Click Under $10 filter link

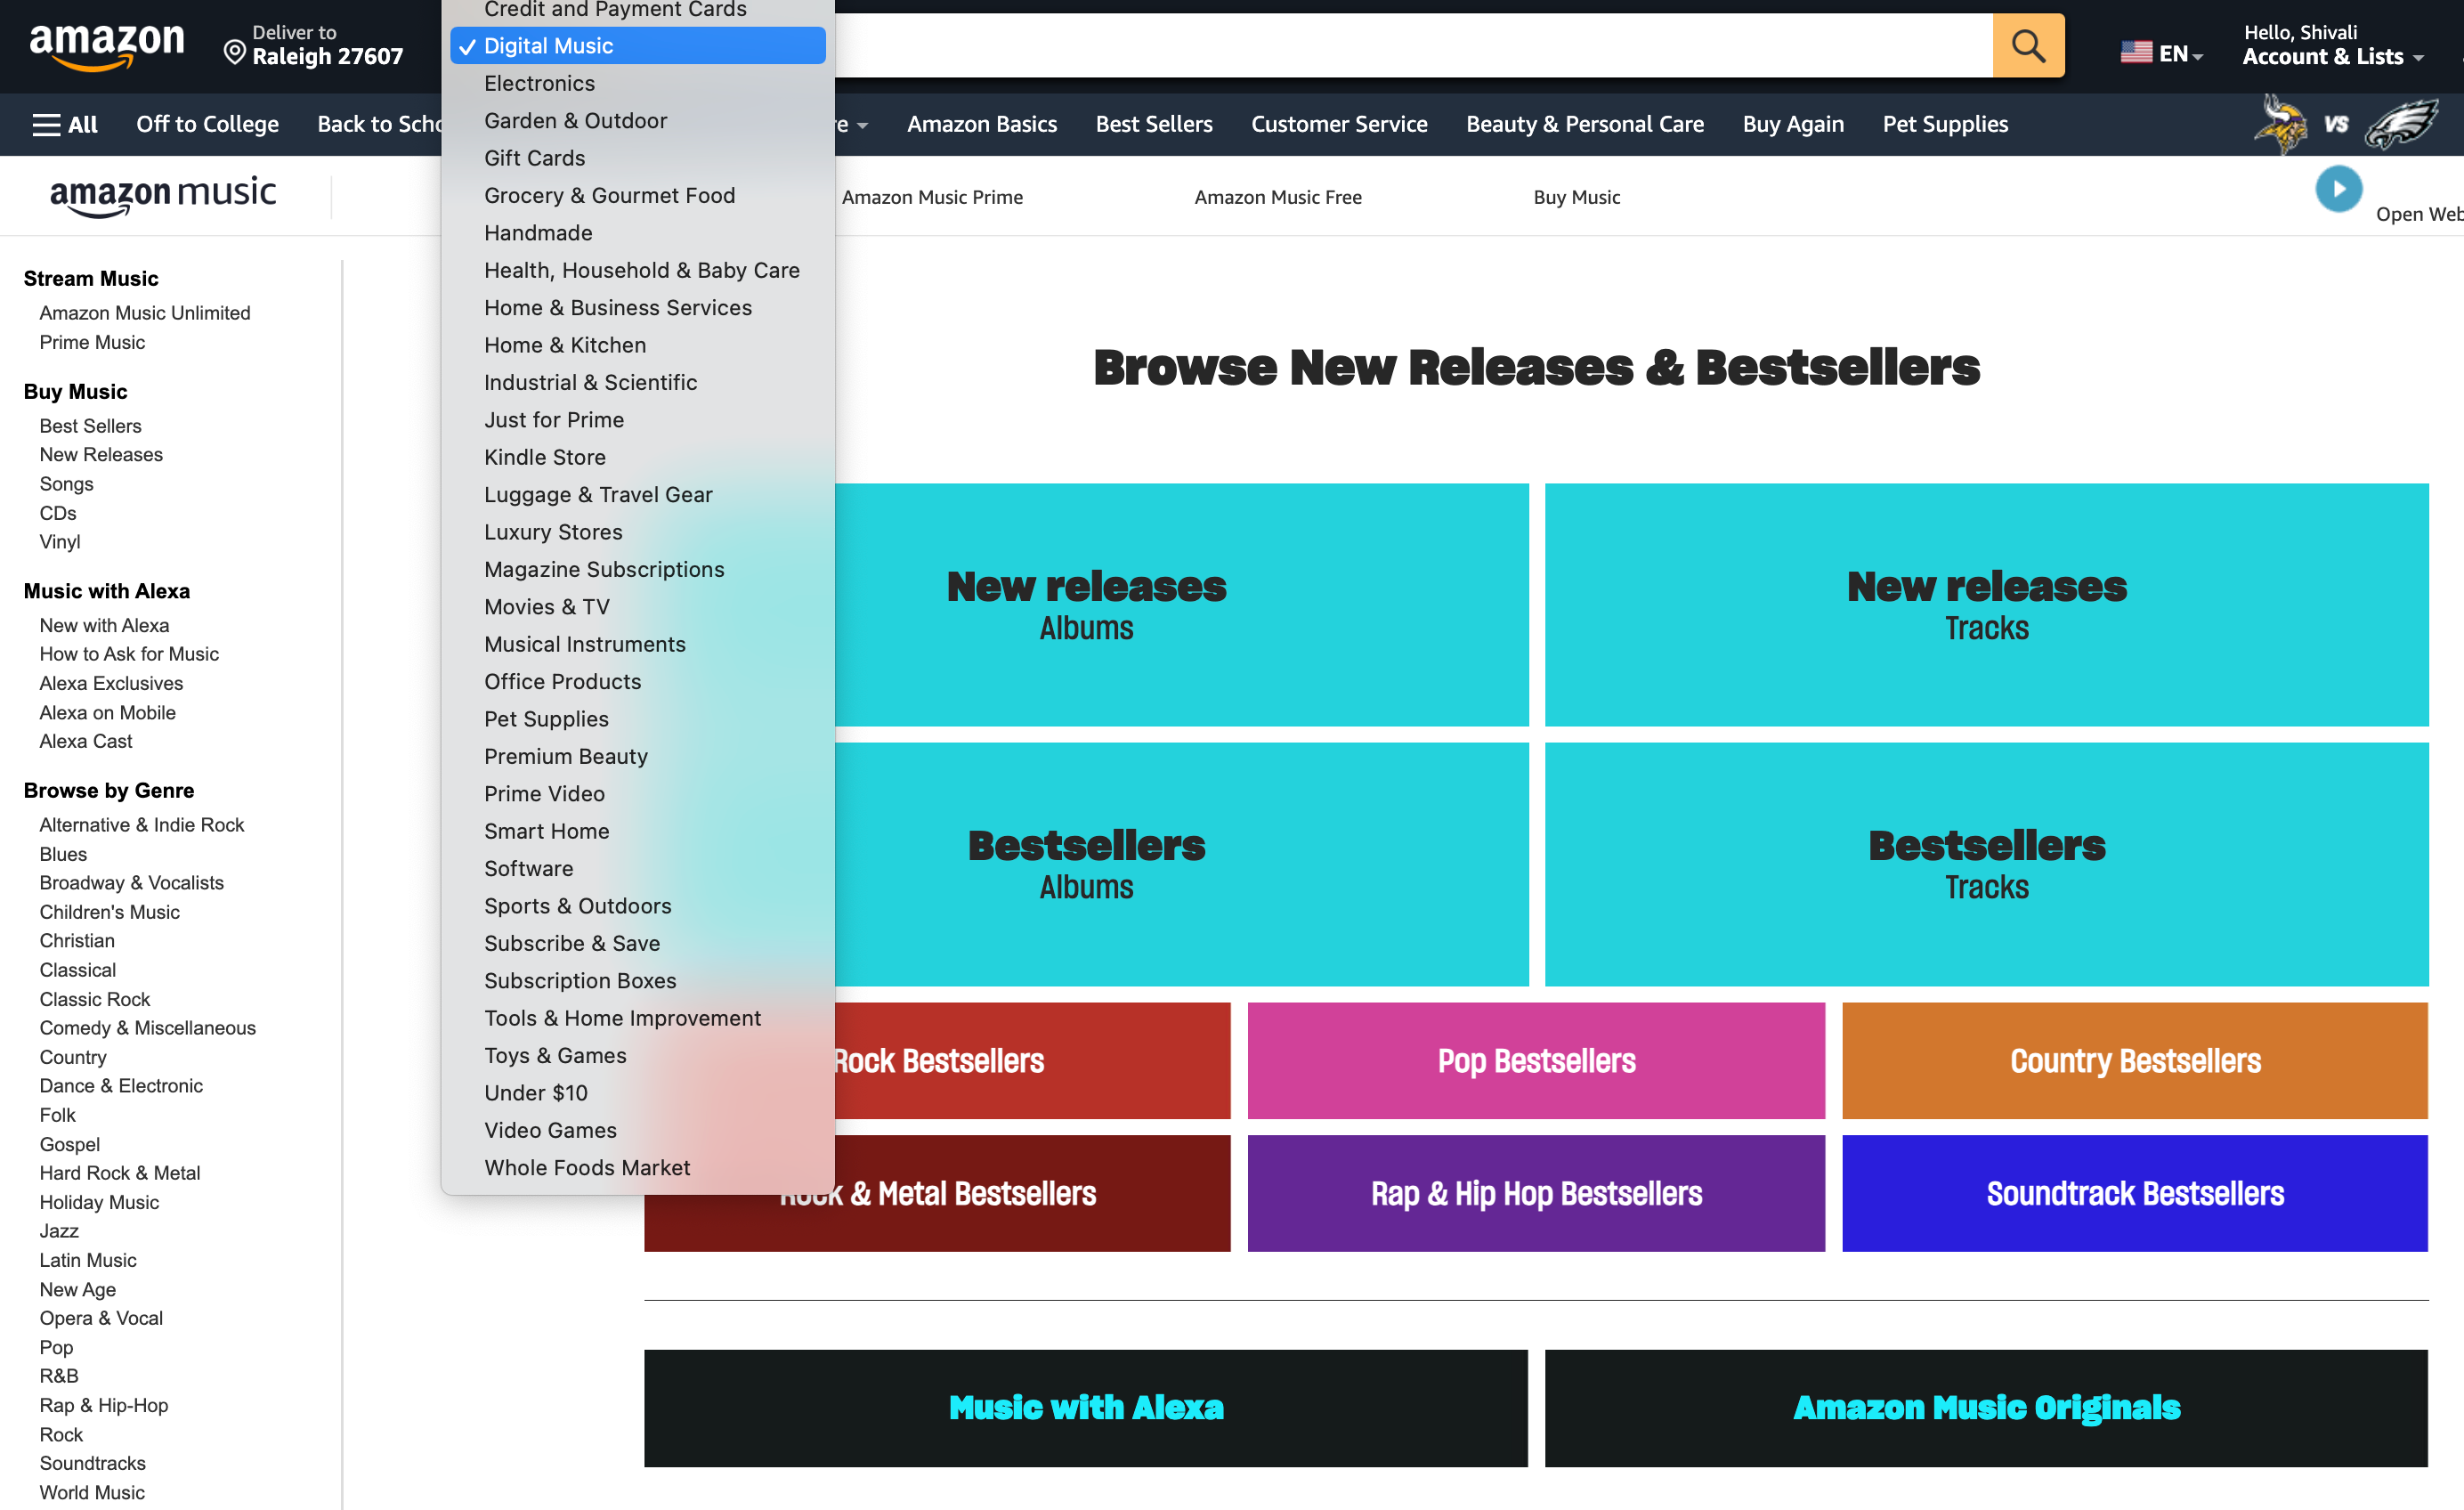[x=537, y=1092]
